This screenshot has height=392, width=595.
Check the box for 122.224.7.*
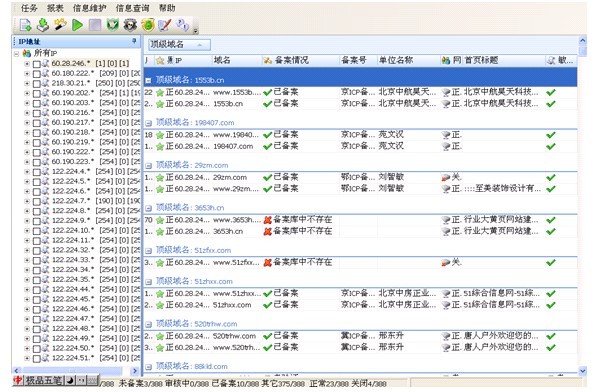[36, 202]
